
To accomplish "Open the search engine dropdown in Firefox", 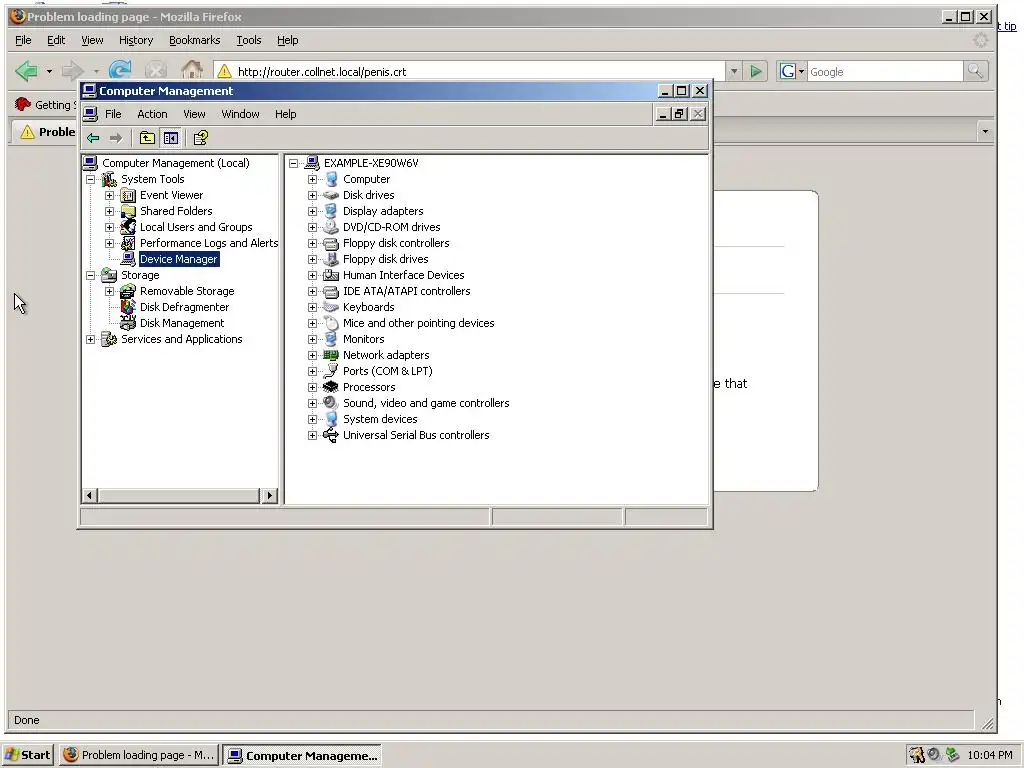I will tap(801, 71).
